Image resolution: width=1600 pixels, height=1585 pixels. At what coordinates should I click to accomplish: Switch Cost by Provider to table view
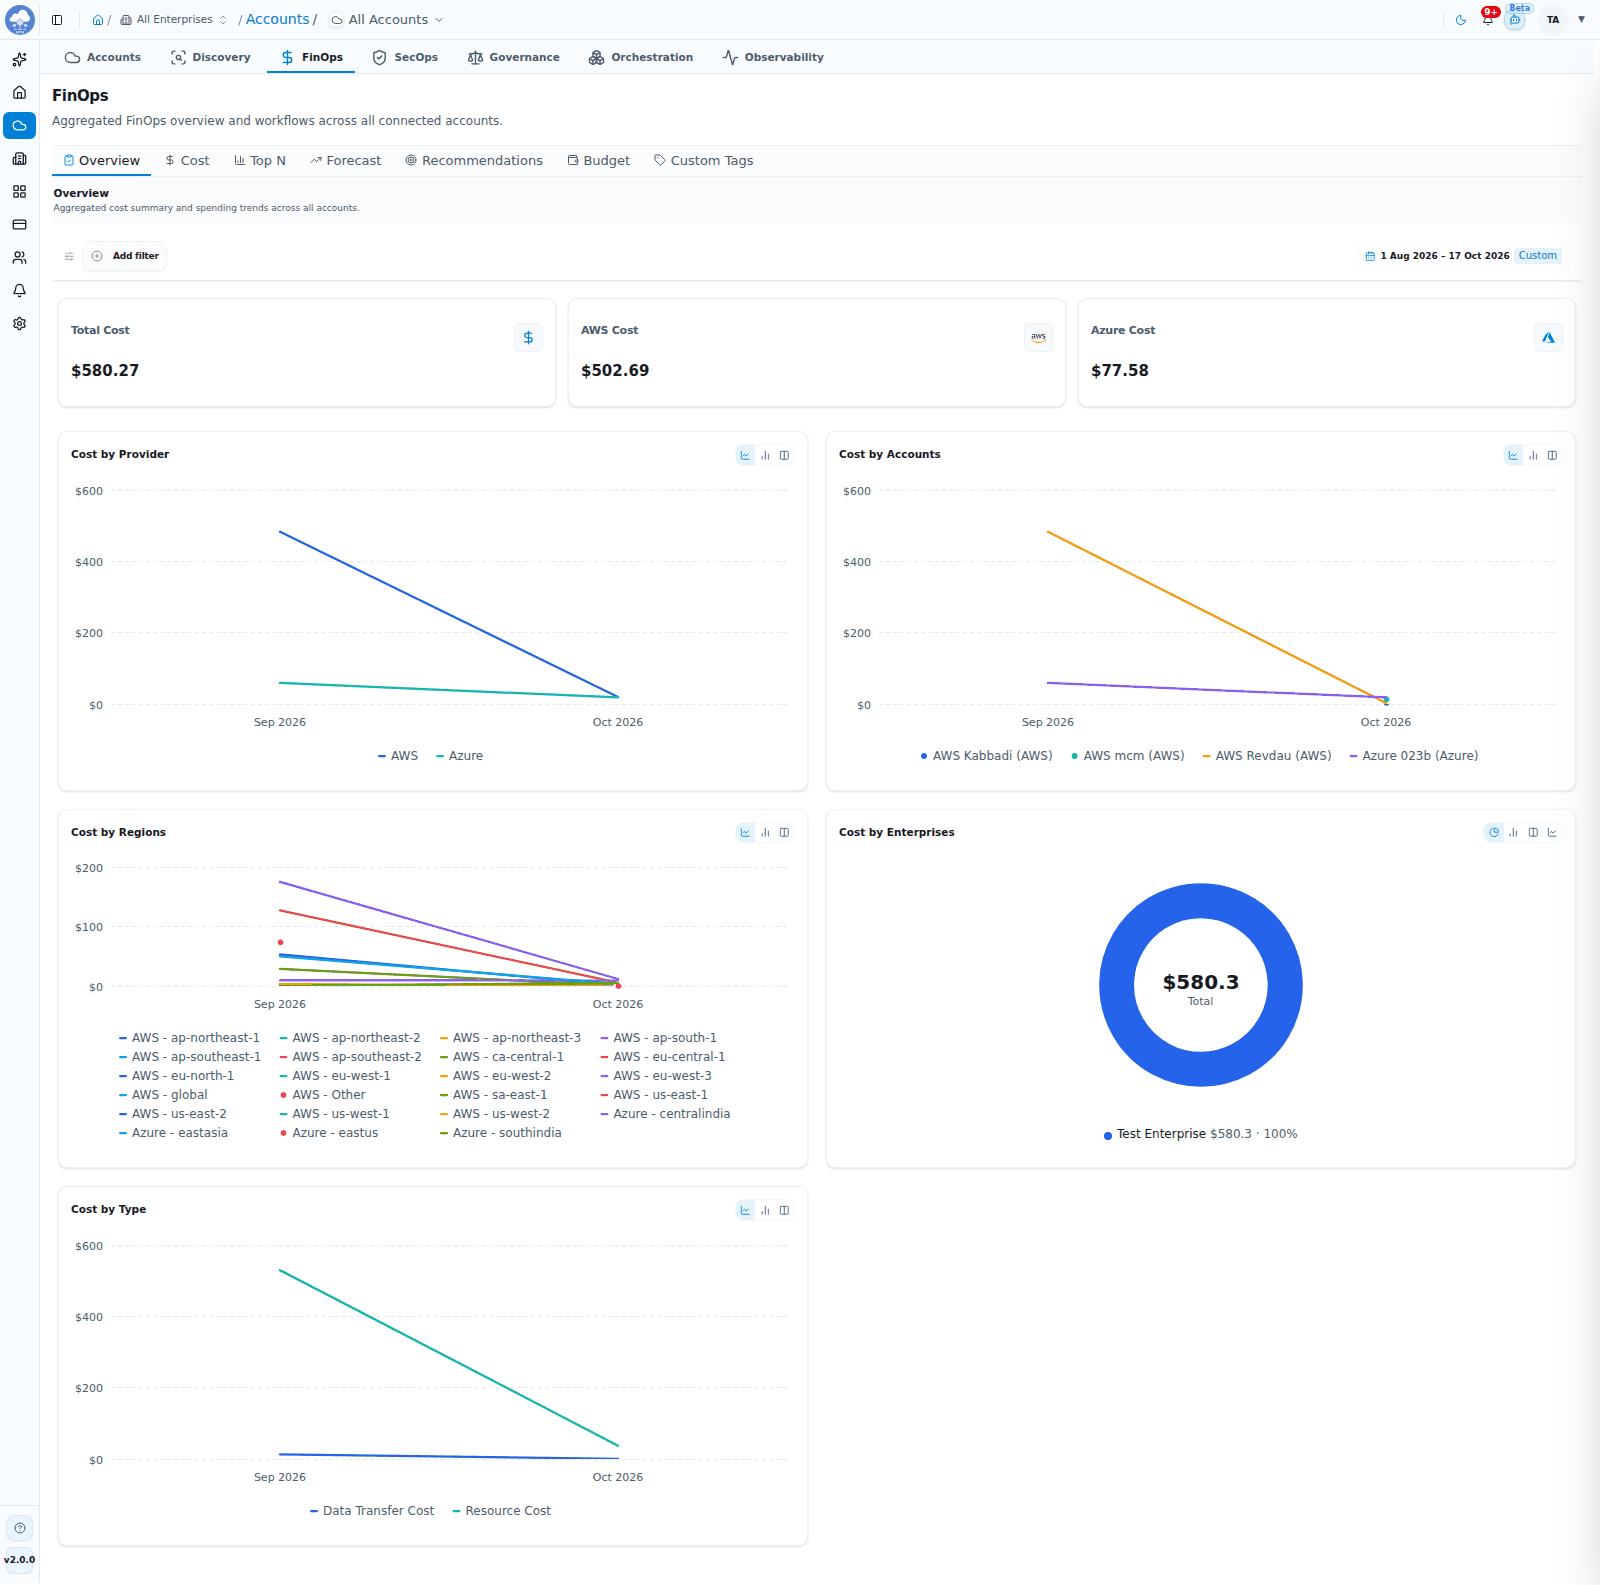[x=784, y=455]
